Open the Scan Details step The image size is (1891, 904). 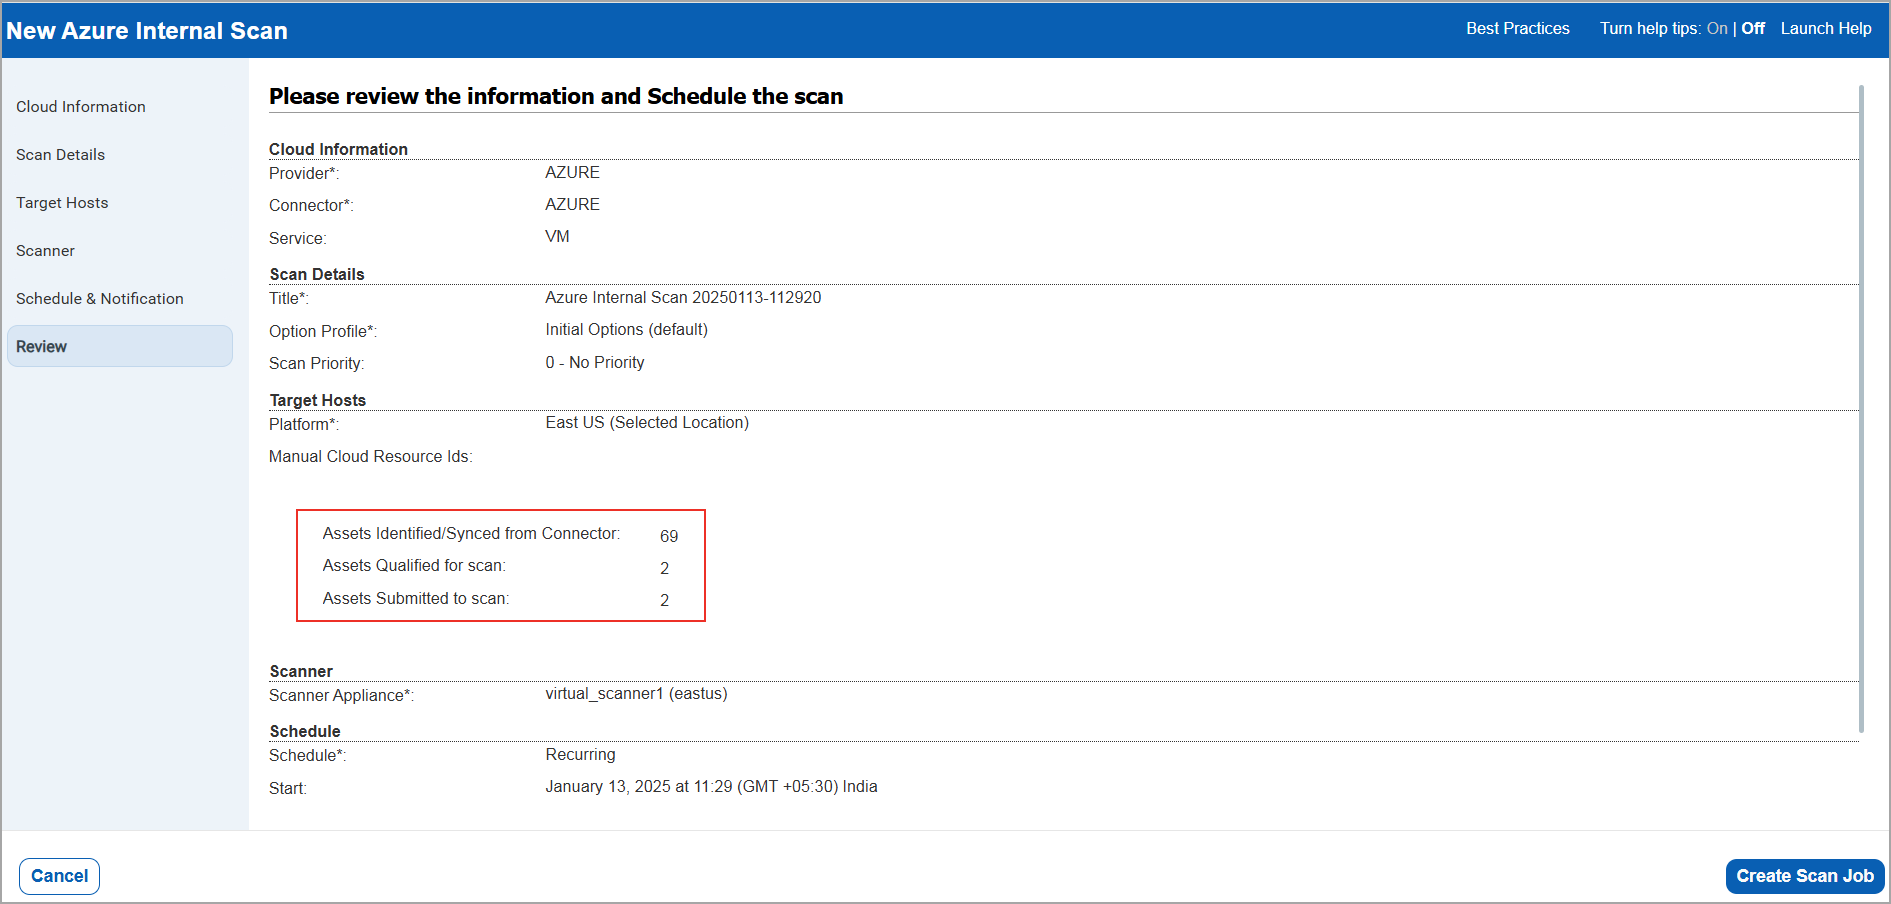pos(60,154)
